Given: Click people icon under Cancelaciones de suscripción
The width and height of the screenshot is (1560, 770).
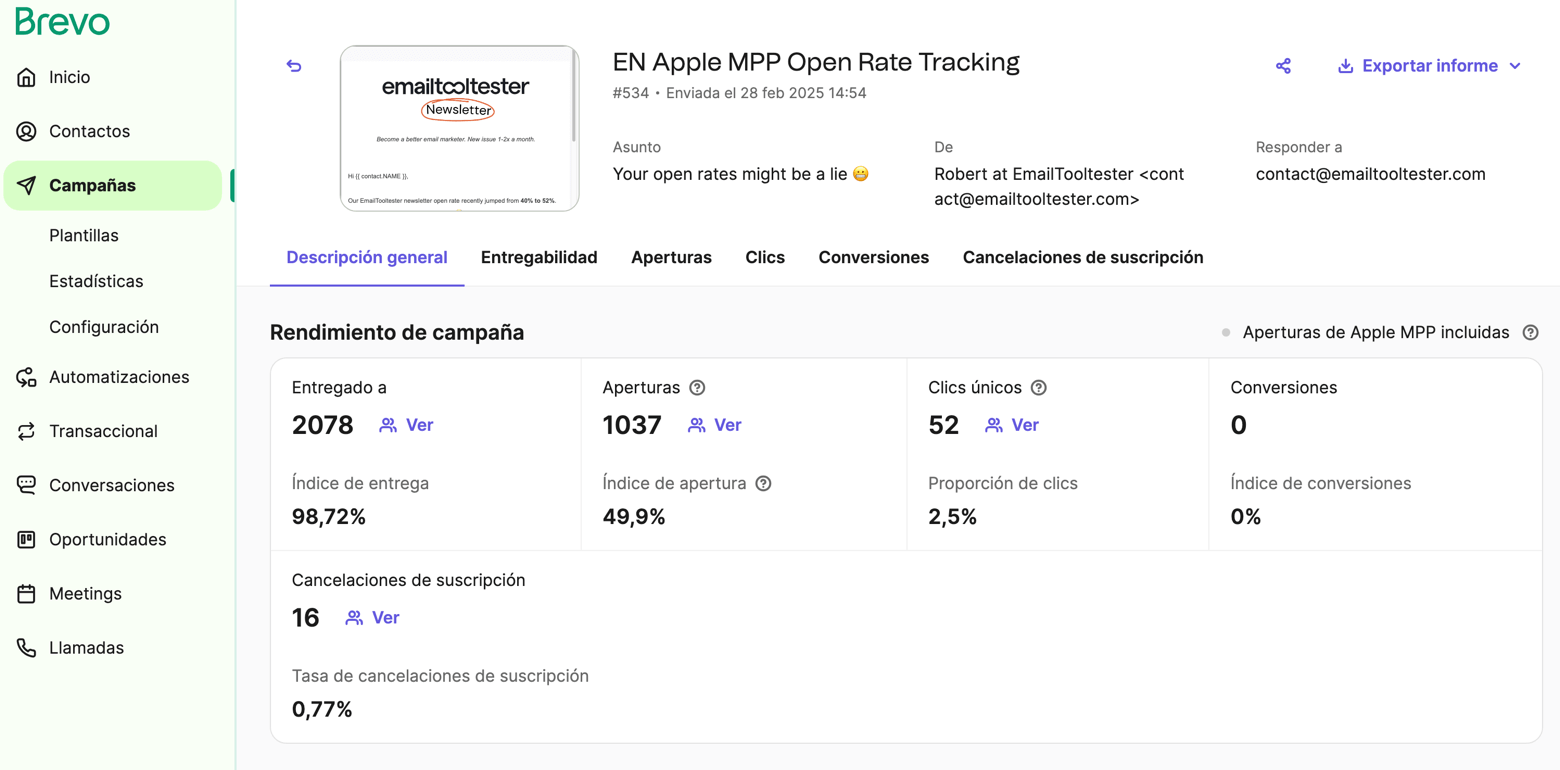Looking at the screenshot, I should point(354,618).
